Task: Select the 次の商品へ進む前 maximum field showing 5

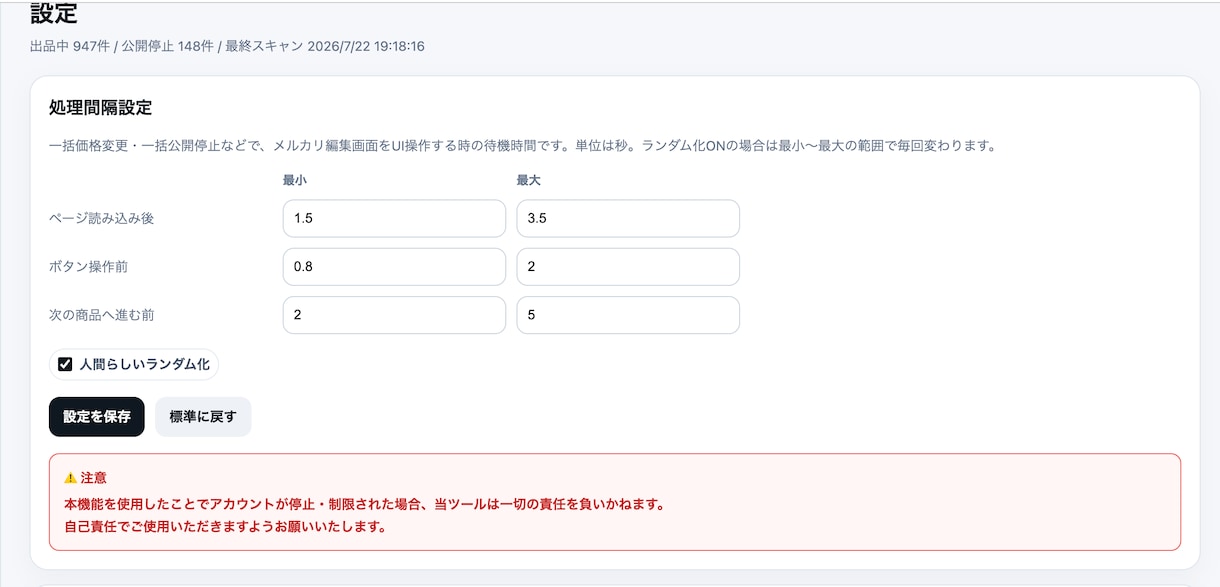Action: point(628,315)
